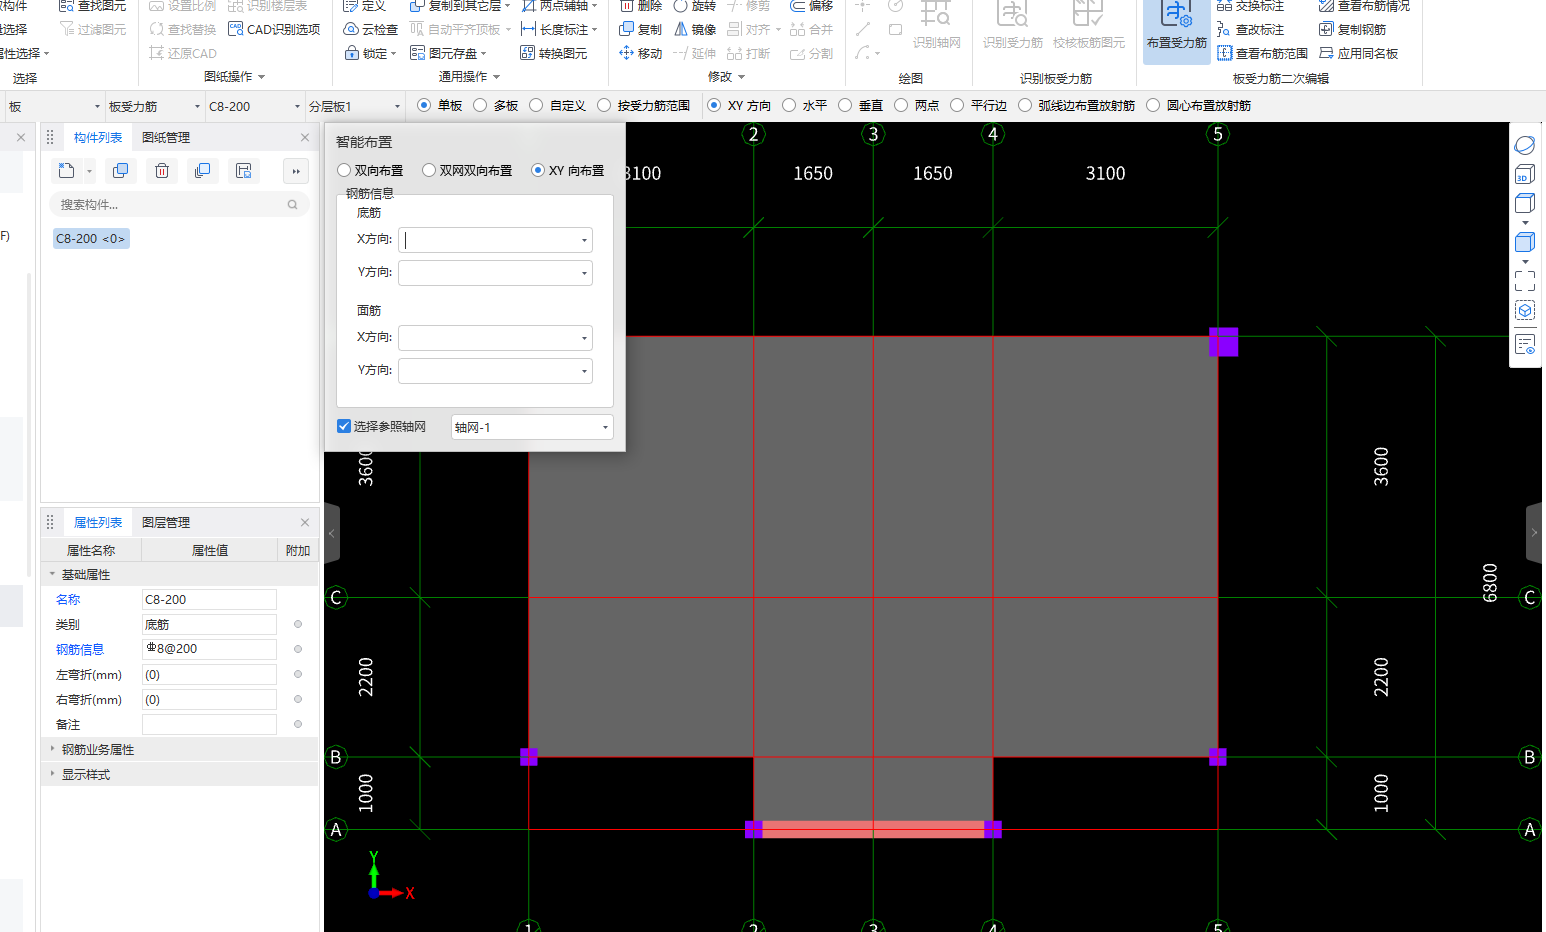Select the 布置受力筋 tool
The width and height of the screenshot is (1546, 932).
coord(1176,28)
